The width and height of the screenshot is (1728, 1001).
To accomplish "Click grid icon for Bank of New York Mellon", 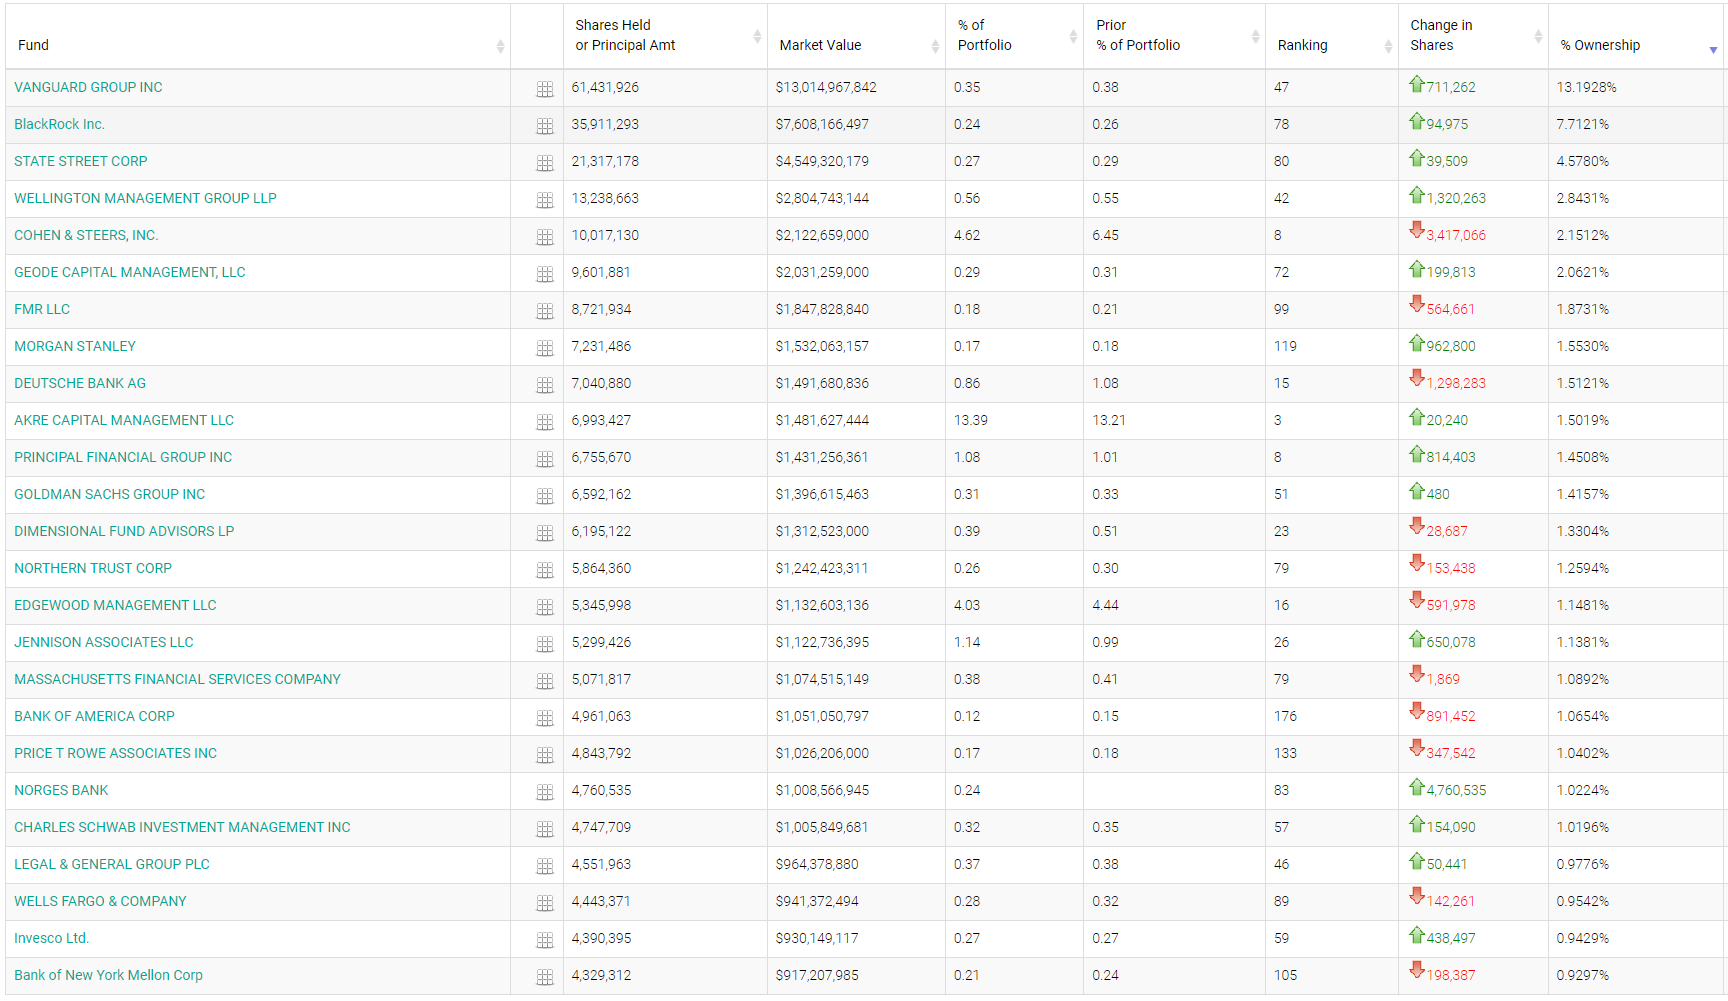I will pos(545,977).
